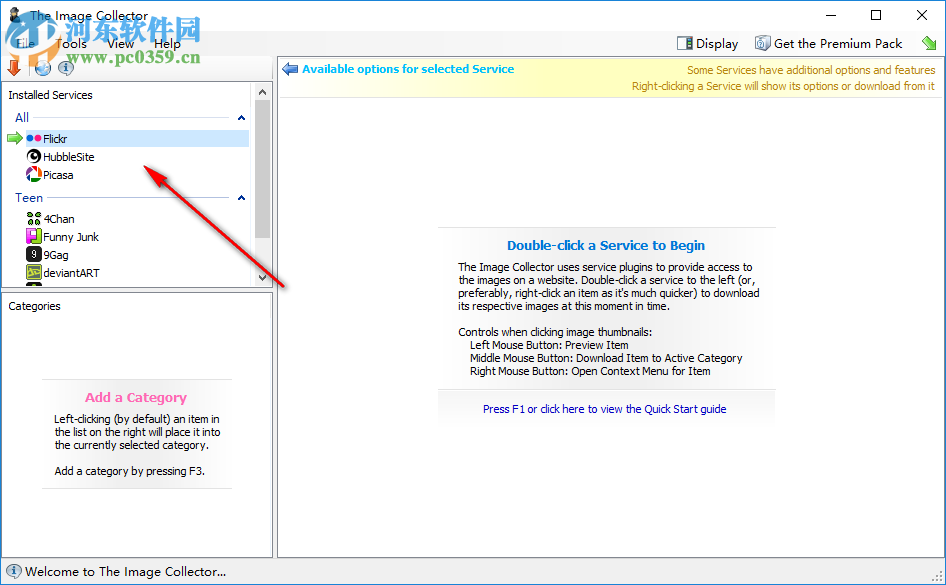This screenshot has height=585, width=946.
Task: Click the green arrow icon at top right
Action: [929, 43]
